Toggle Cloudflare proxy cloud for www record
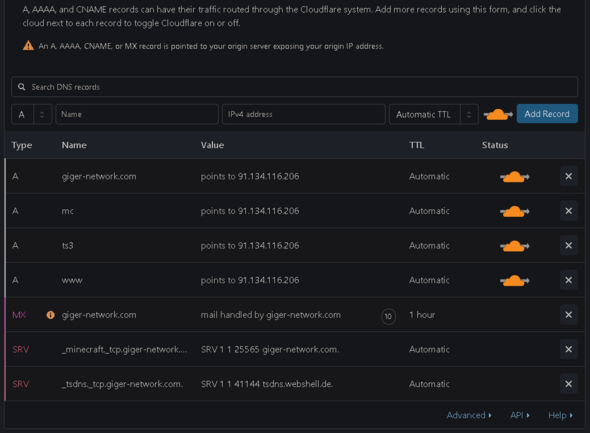Viewport: 590px width, 433px height. click(514, 280)
